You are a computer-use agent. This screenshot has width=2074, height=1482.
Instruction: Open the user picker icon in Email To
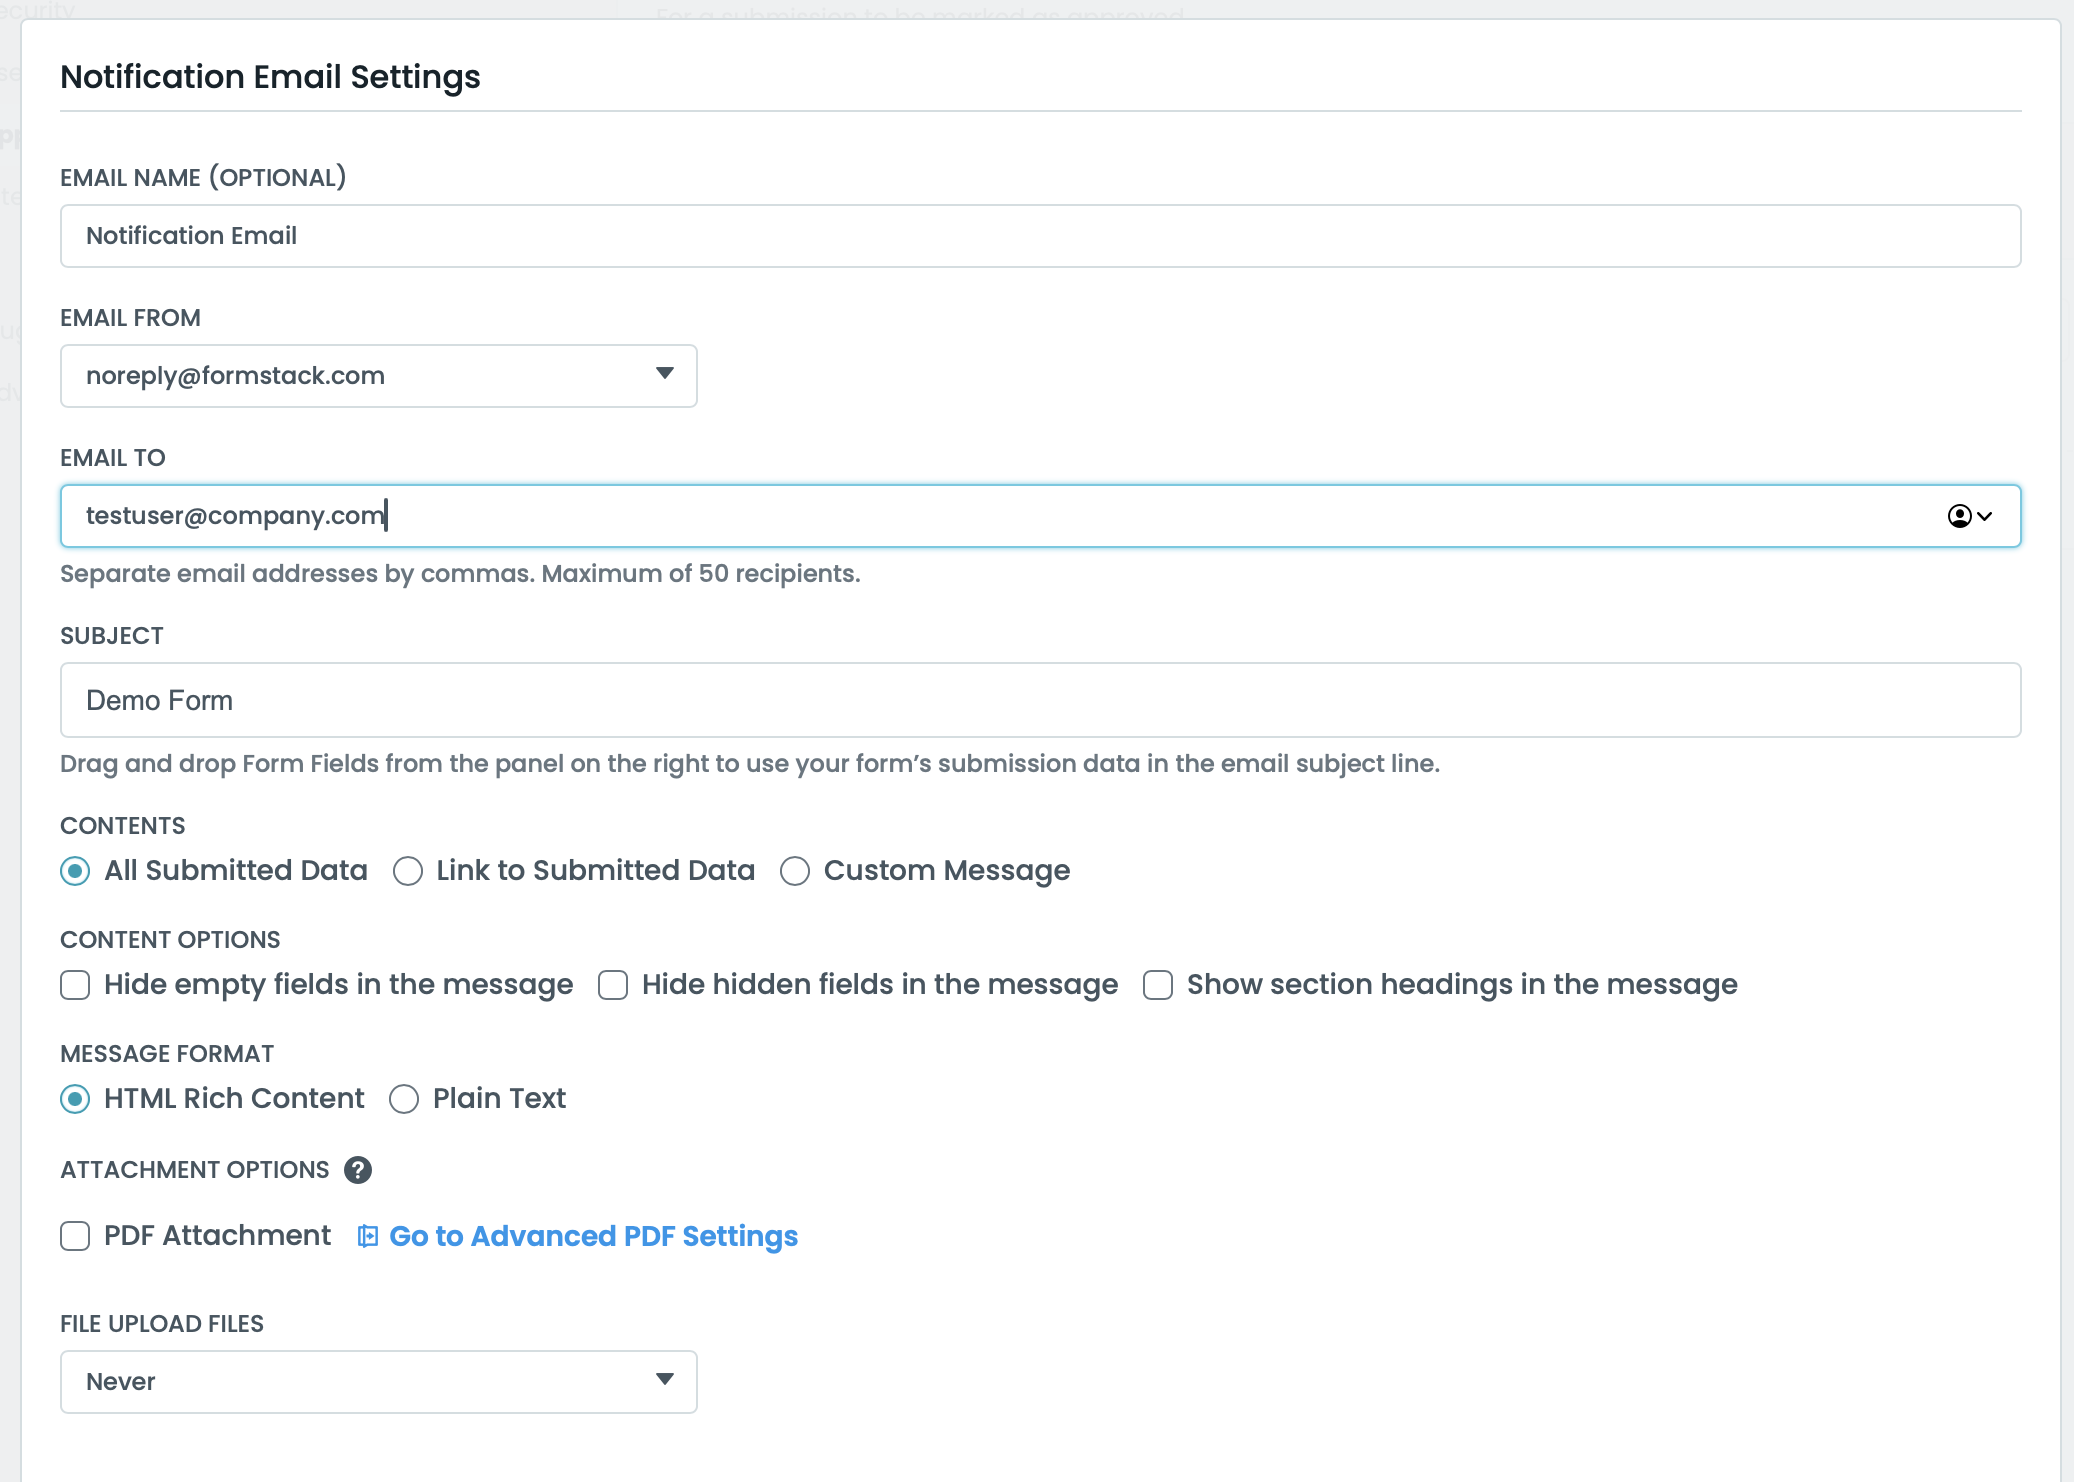[1959, 516]
